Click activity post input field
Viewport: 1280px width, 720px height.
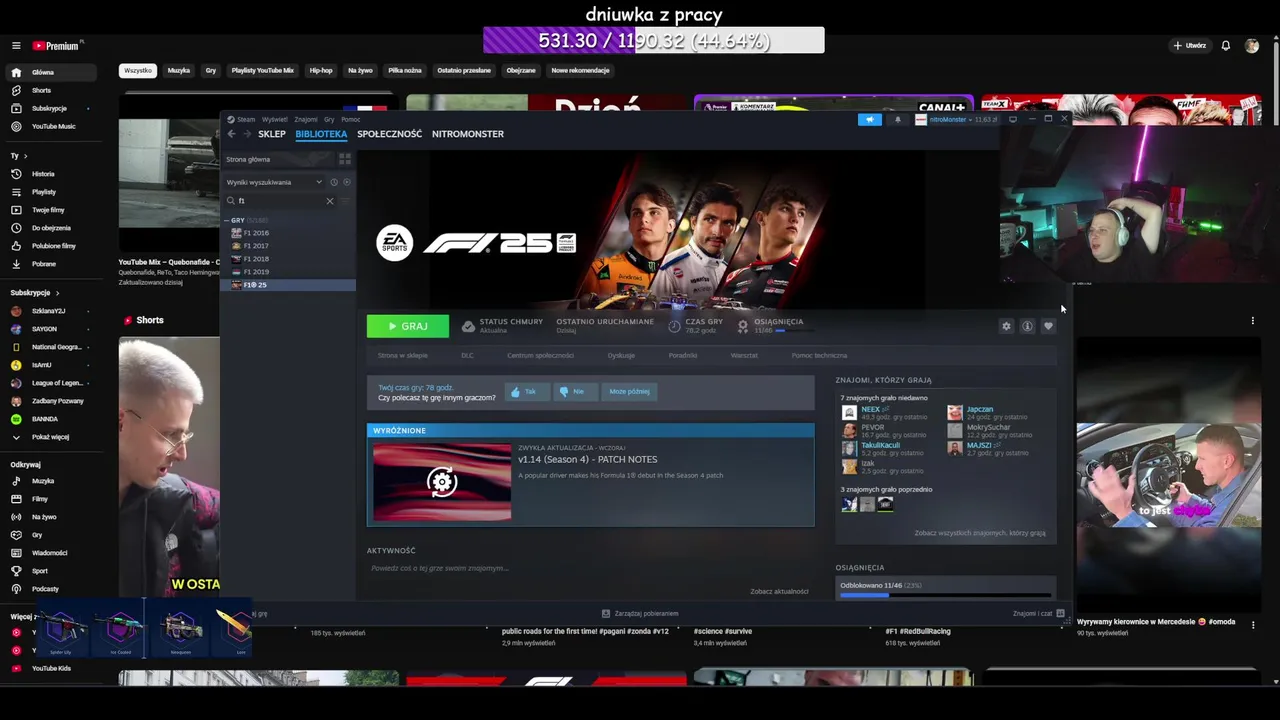point(590,568)
